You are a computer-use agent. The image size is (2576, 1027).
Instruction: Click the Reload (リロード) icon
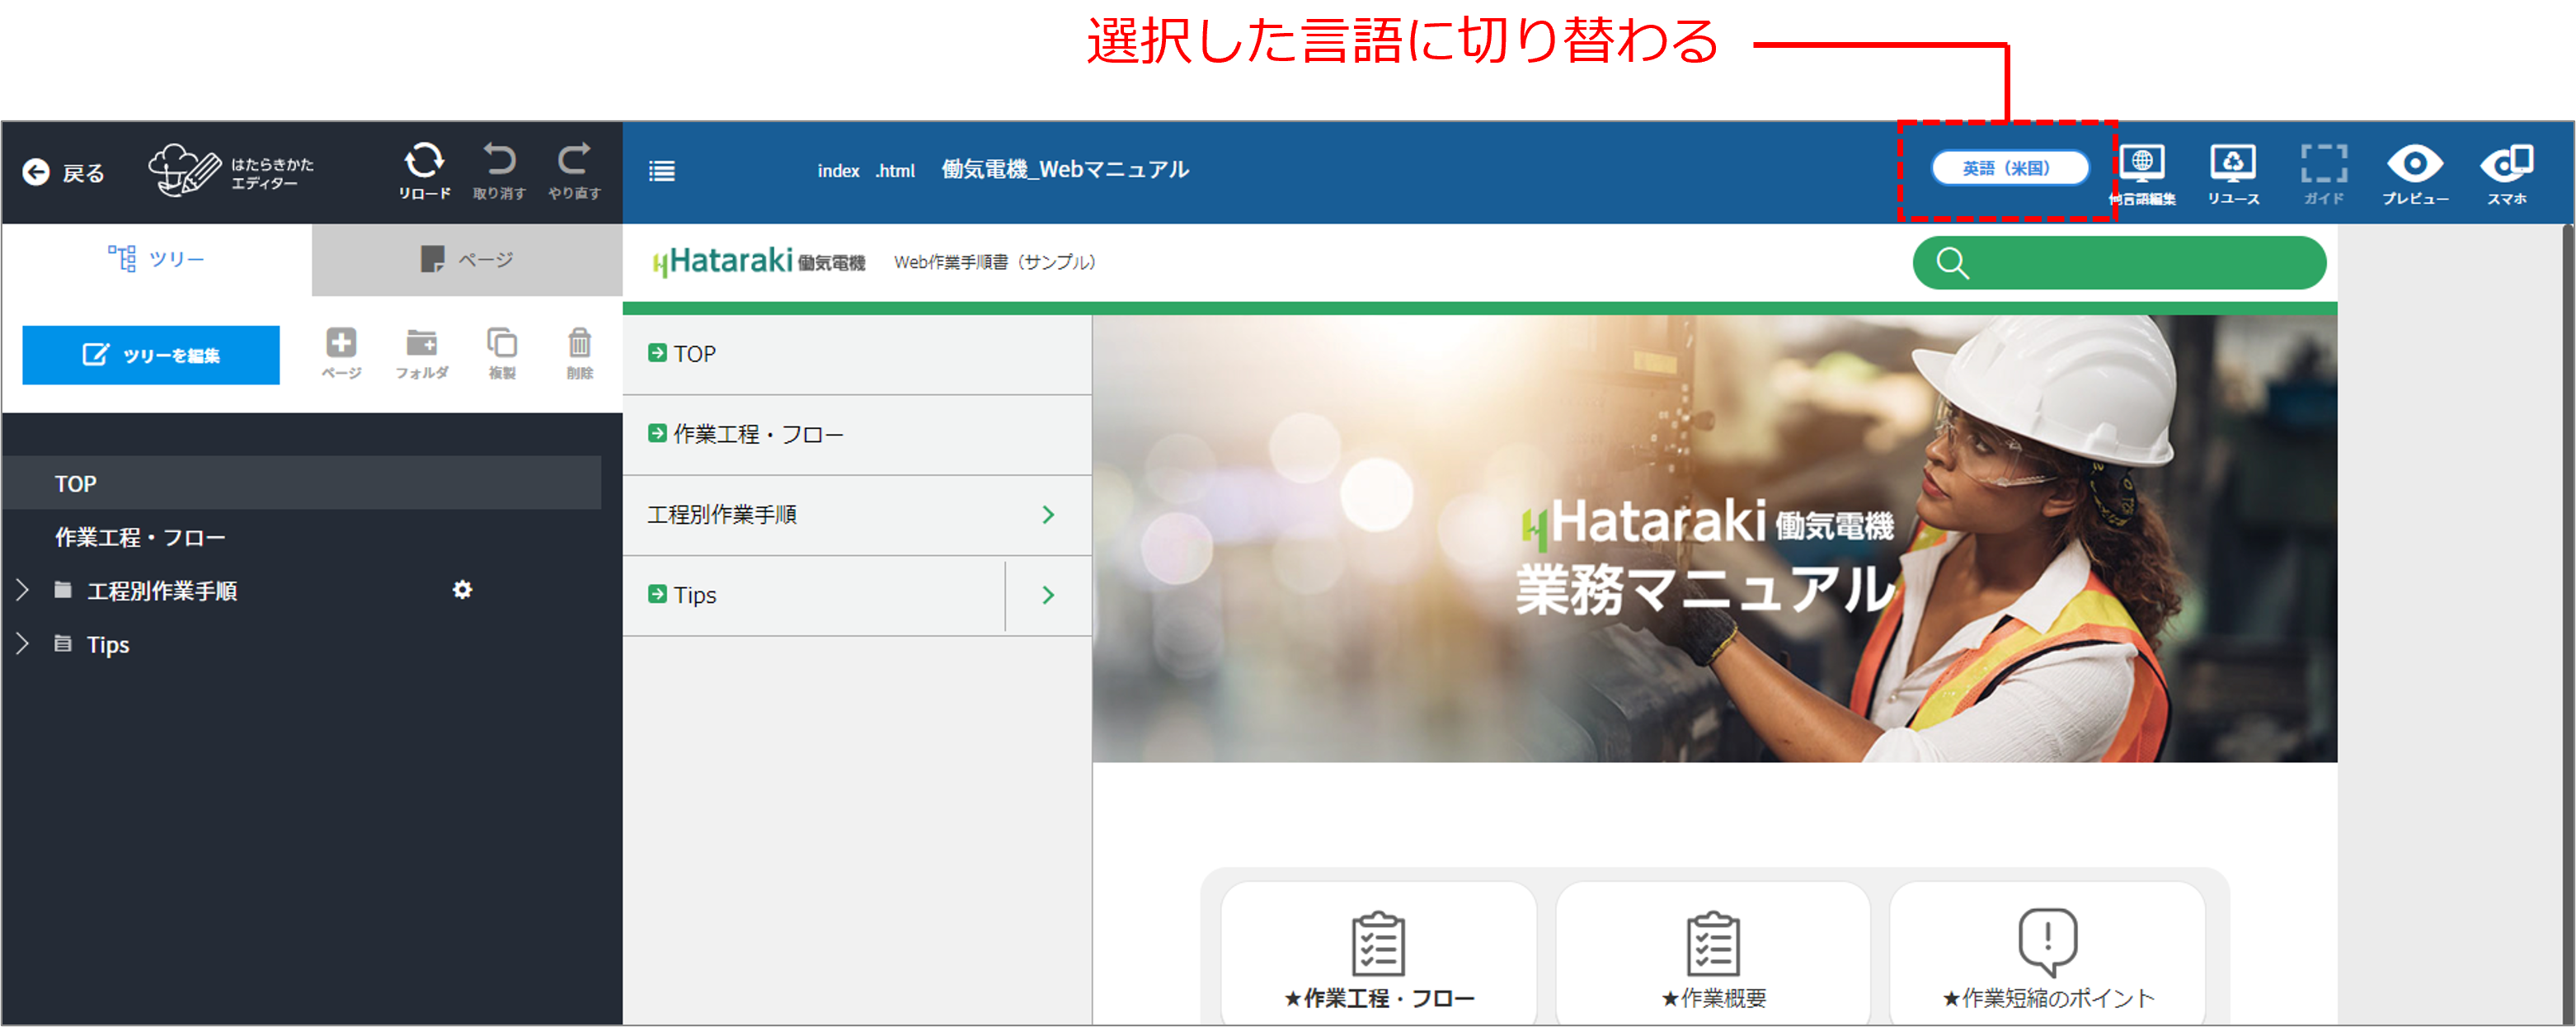(x=424, y=162)
